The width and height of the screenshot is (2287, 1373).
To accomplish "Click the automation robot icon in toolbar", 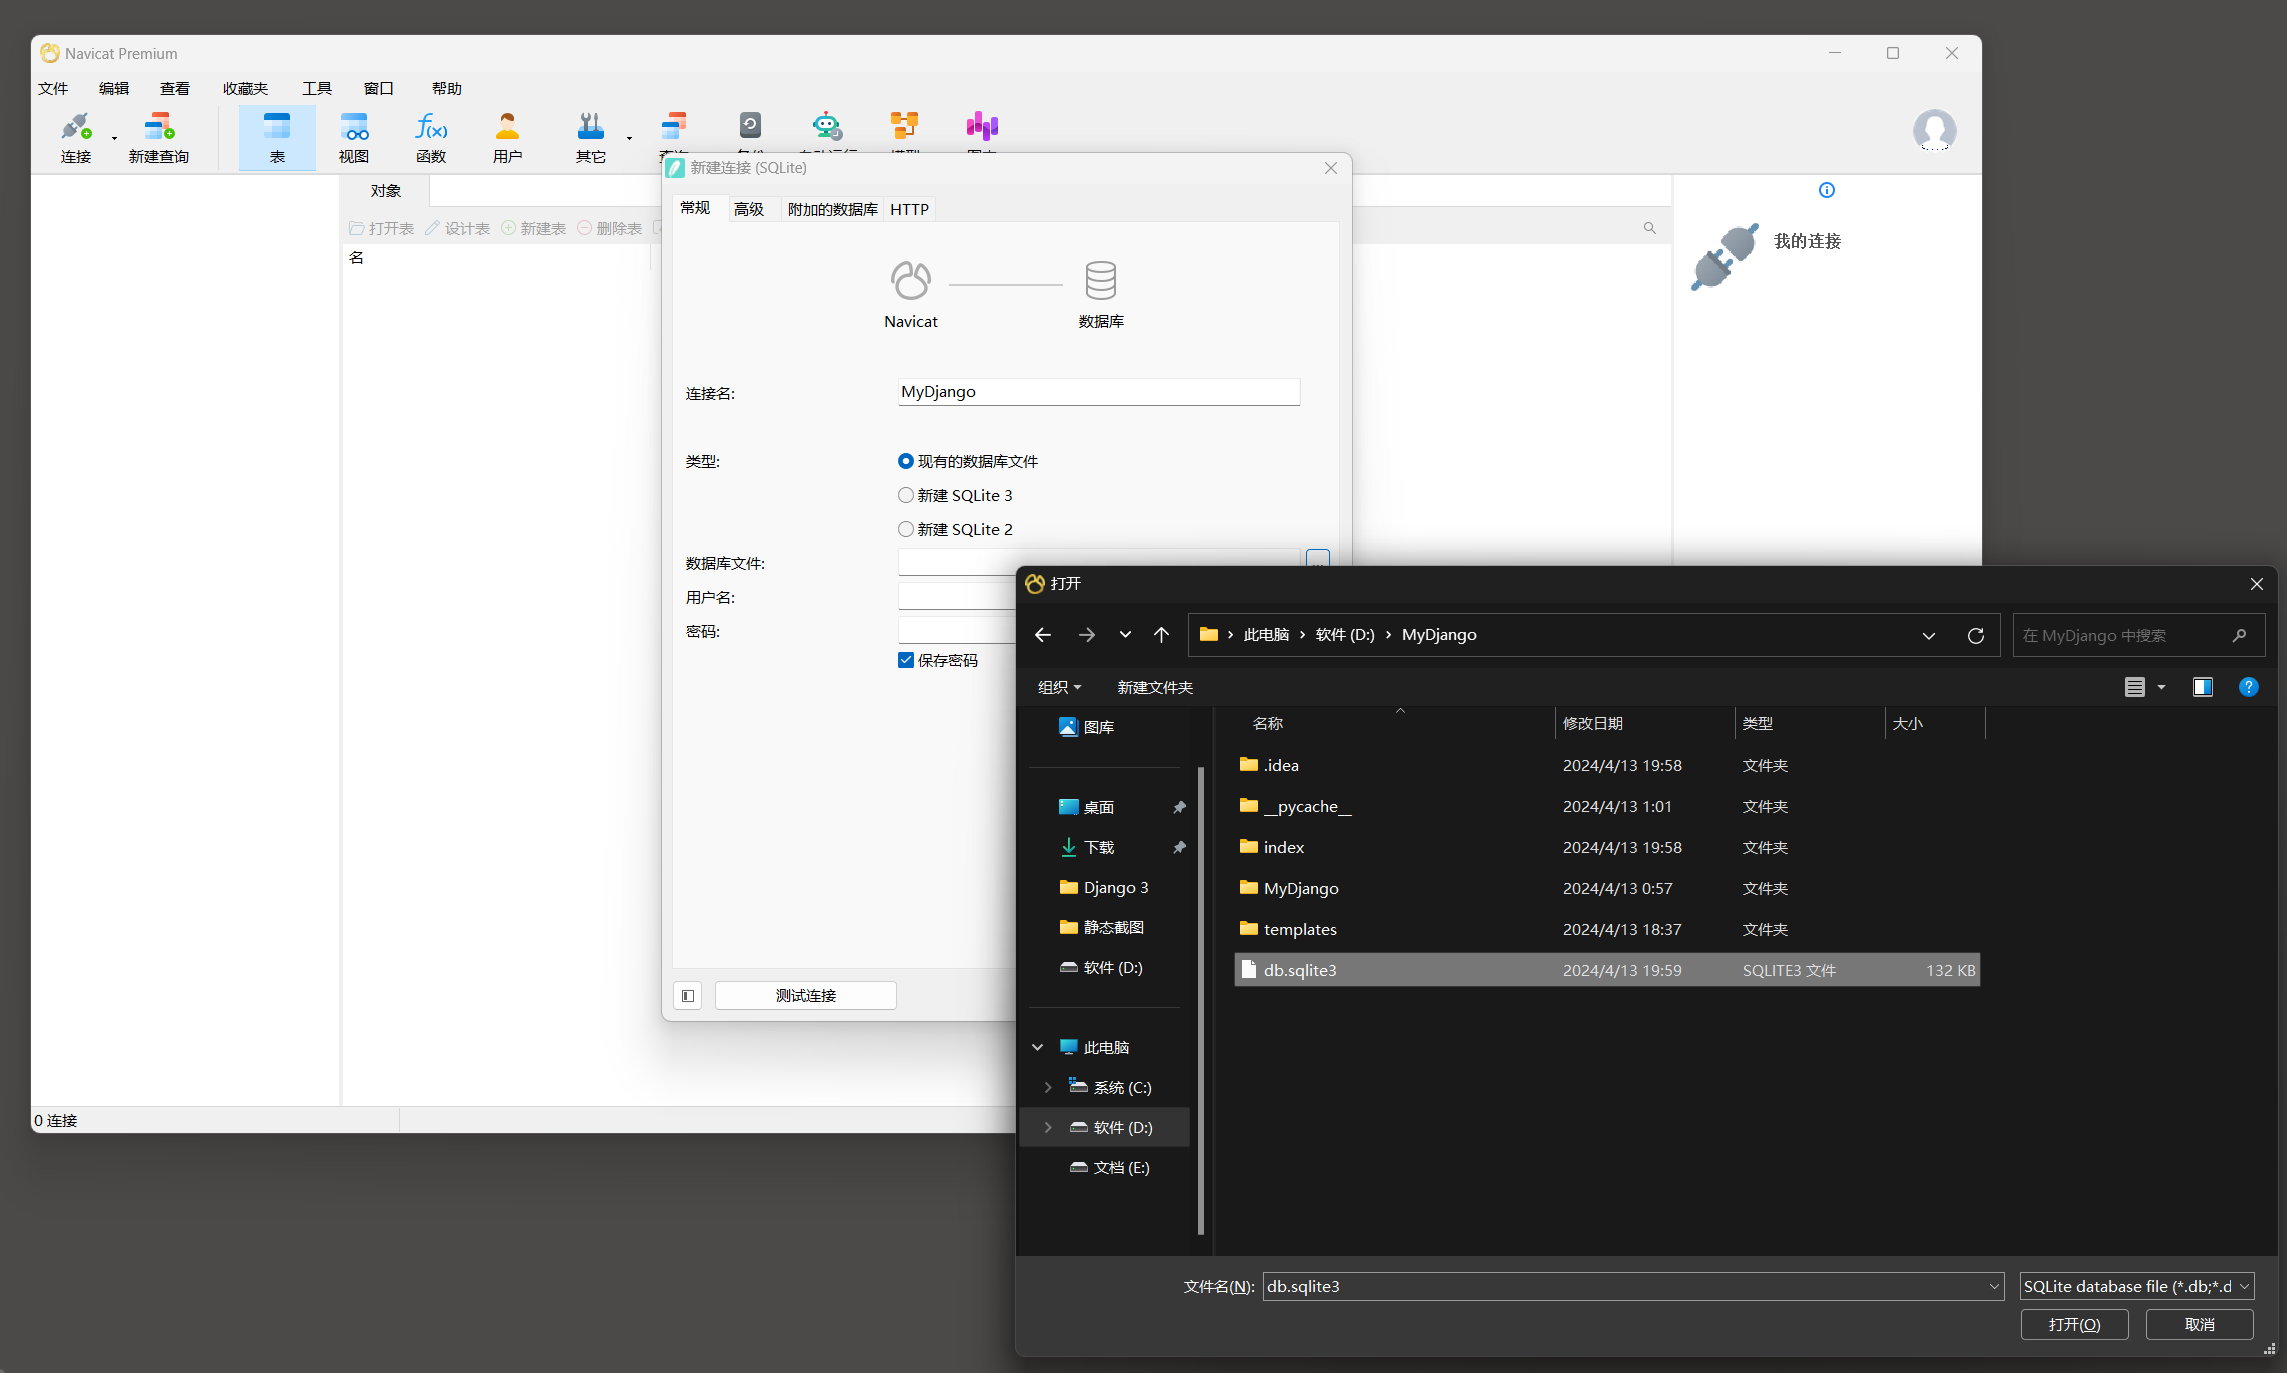I will pos(827,126).
